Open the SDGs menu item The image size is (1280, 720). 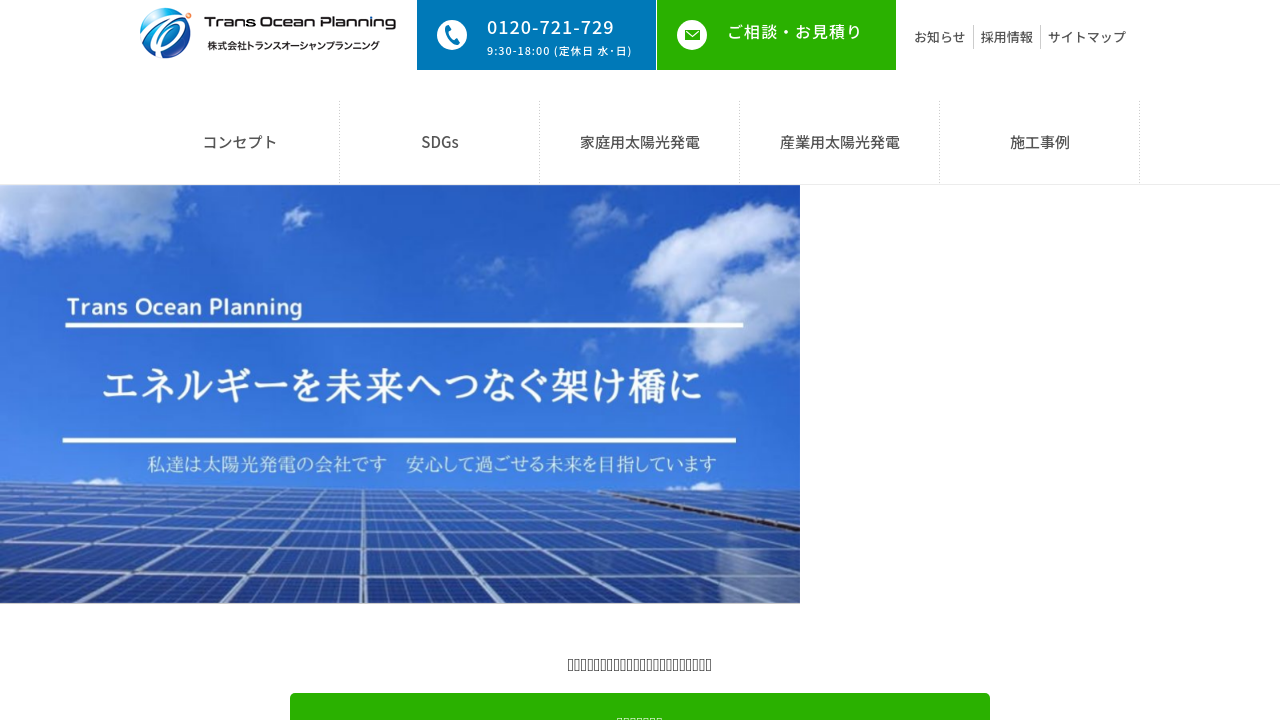click(x=440, y=142)
